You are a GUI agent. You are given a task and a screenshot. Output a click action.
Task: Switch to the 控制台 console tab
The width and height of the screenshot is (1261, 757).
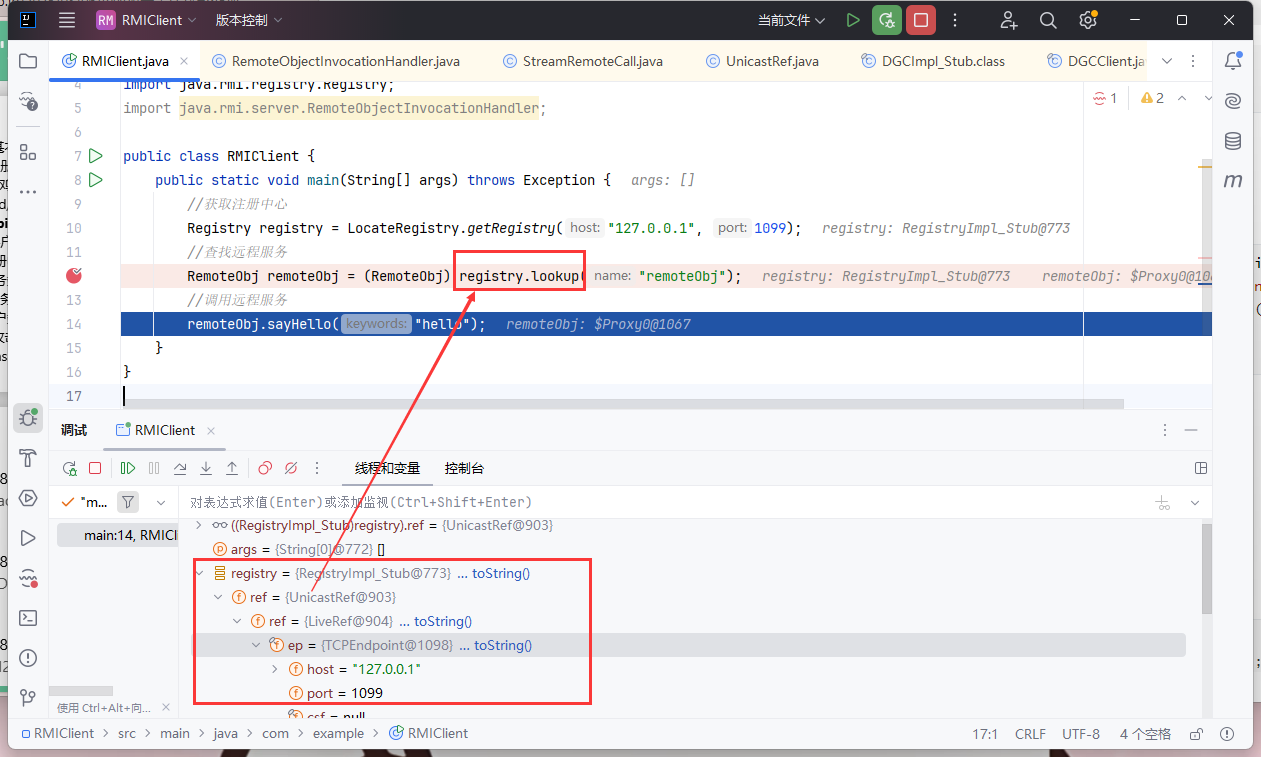463,468
